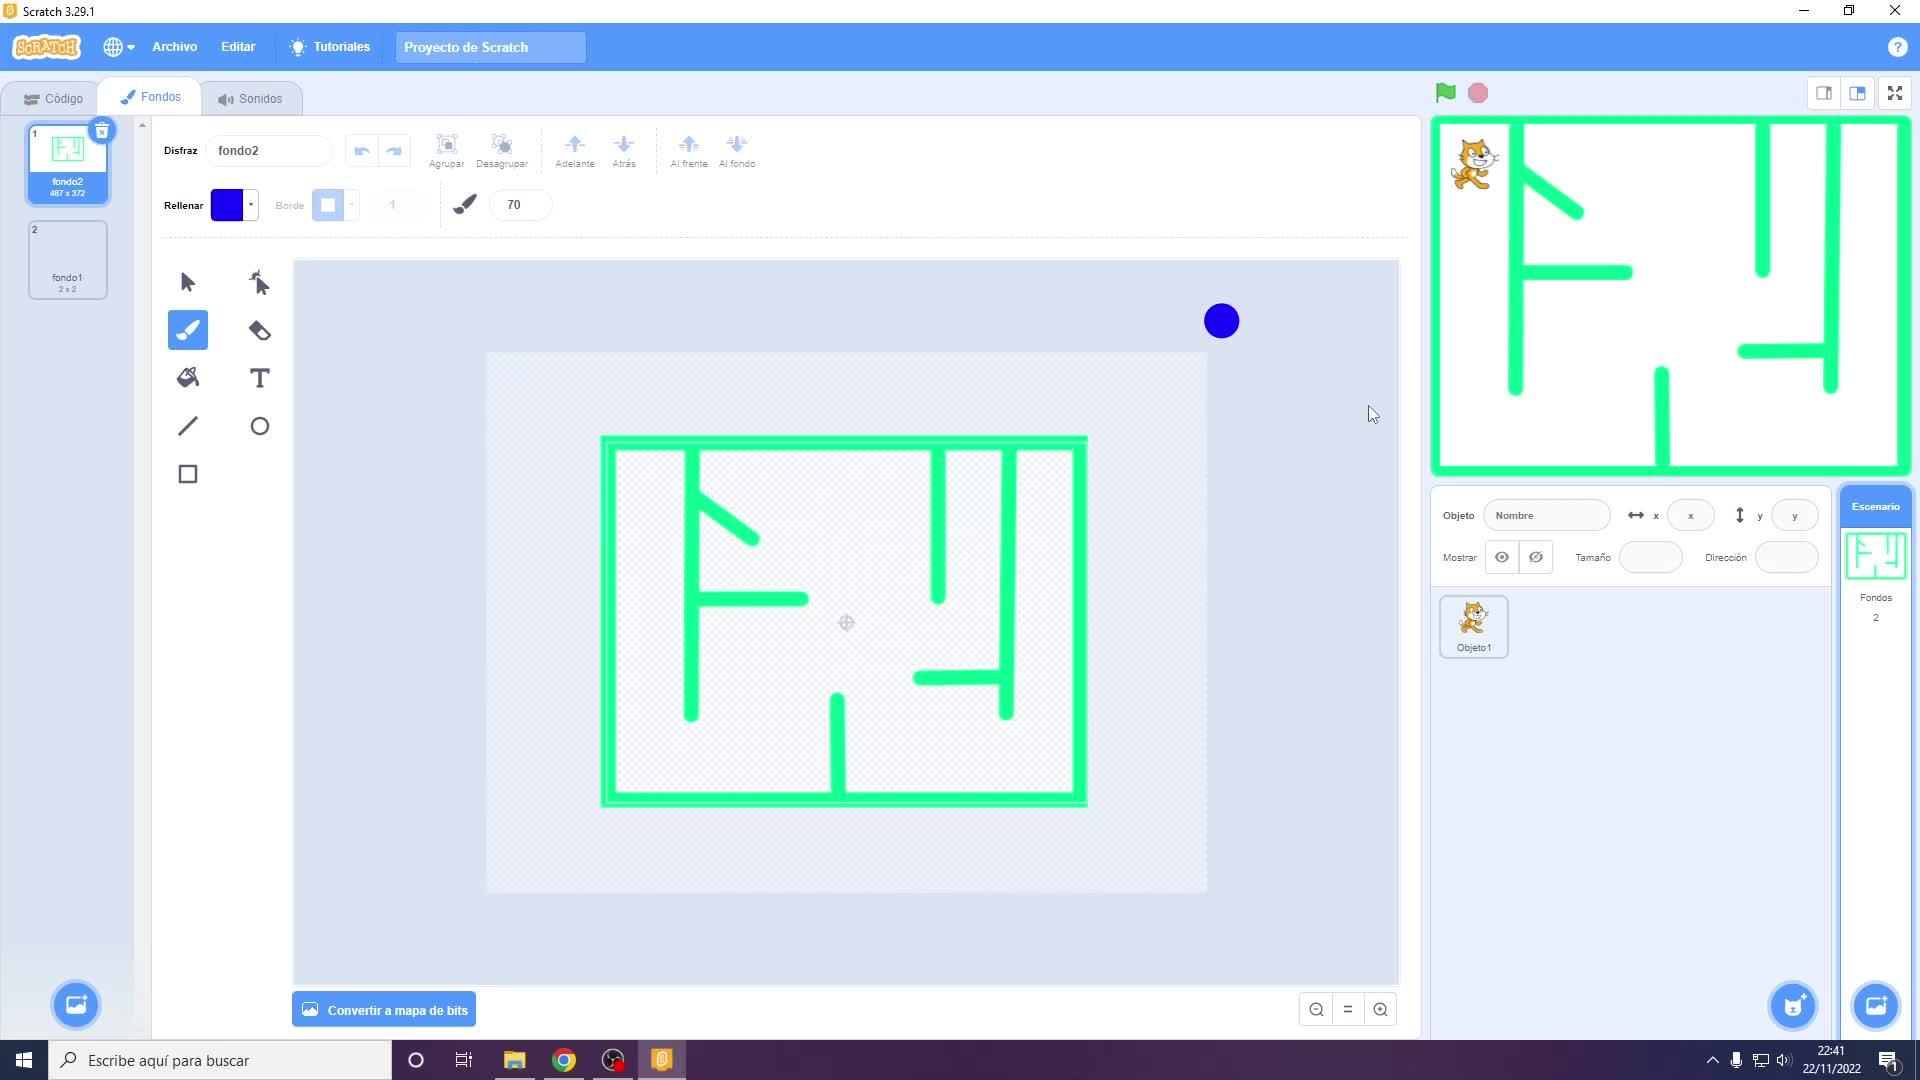Switch to the Sonidos tab
The height and width of the screenshot is (1080, 1920).
[250, 99]
